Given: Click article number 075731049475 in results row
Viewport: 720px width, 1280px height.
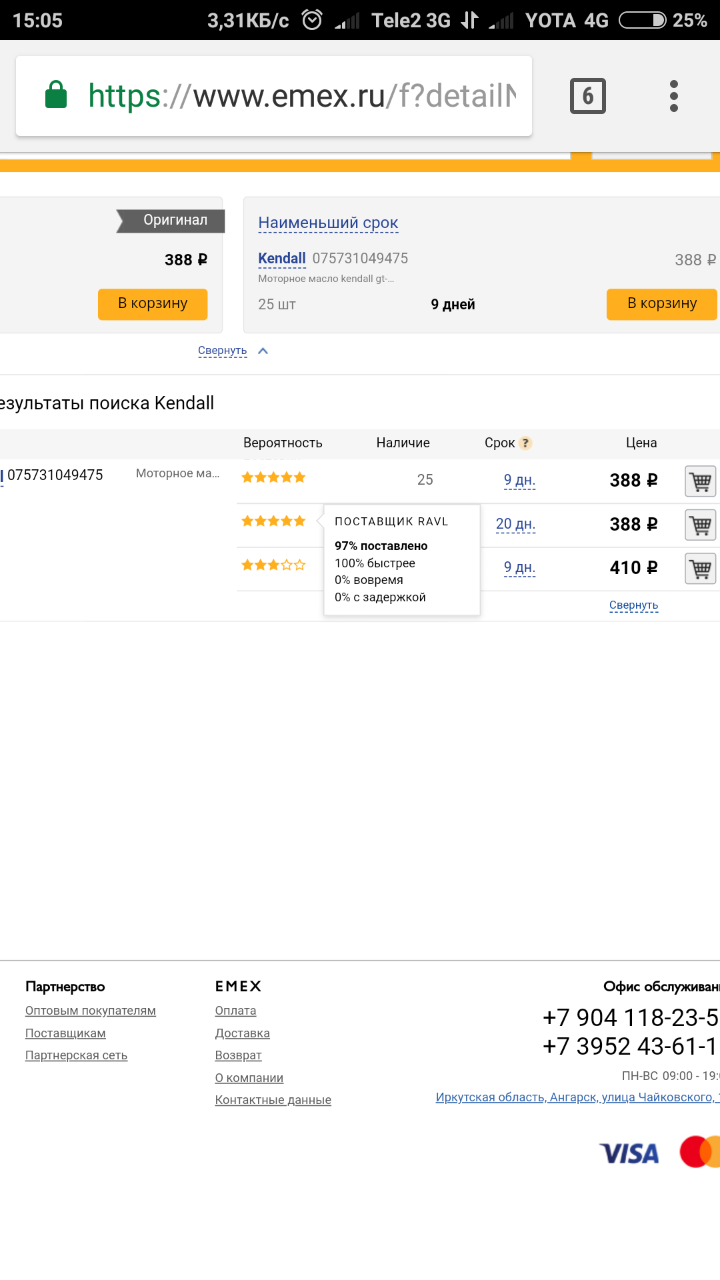Looking at the screenshot, I should coord(55,475).
